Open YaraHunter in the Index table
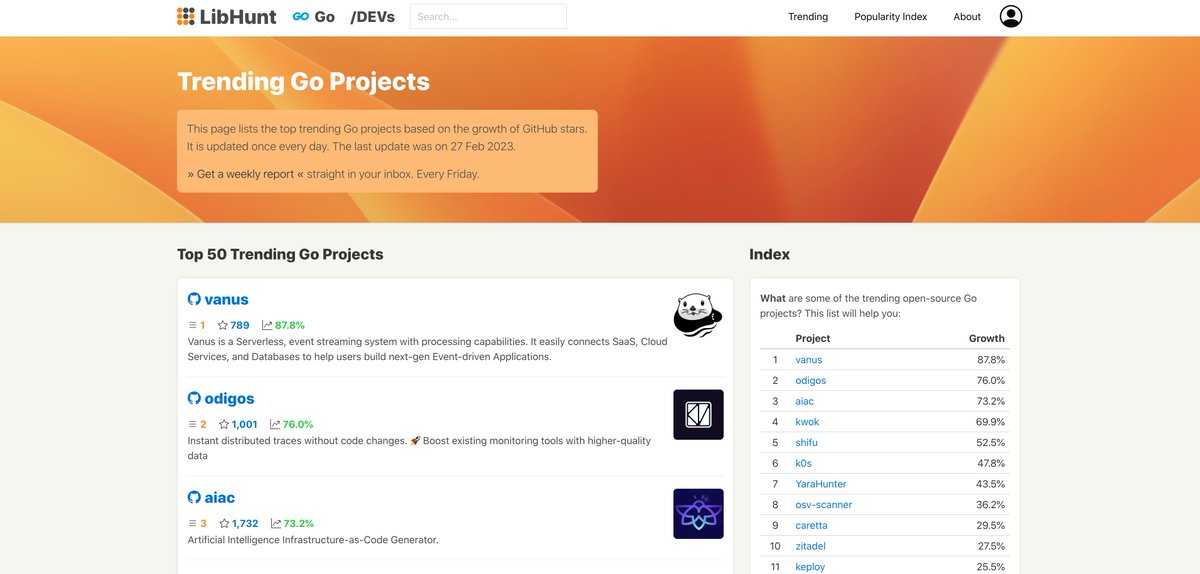Viewport: 1200px width, 574px height. [x=821, y=484]
